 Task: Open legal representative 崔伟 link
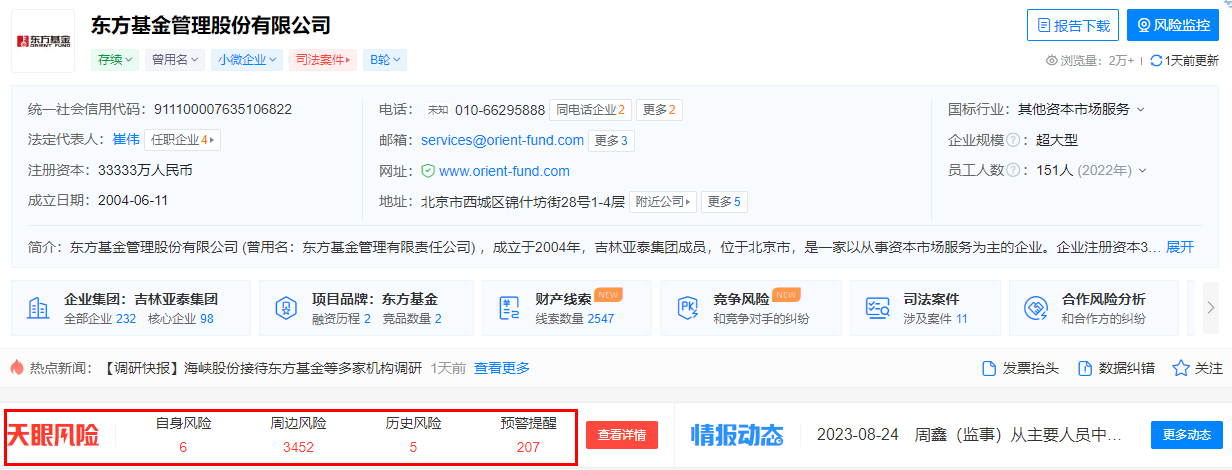click(126, 140)
